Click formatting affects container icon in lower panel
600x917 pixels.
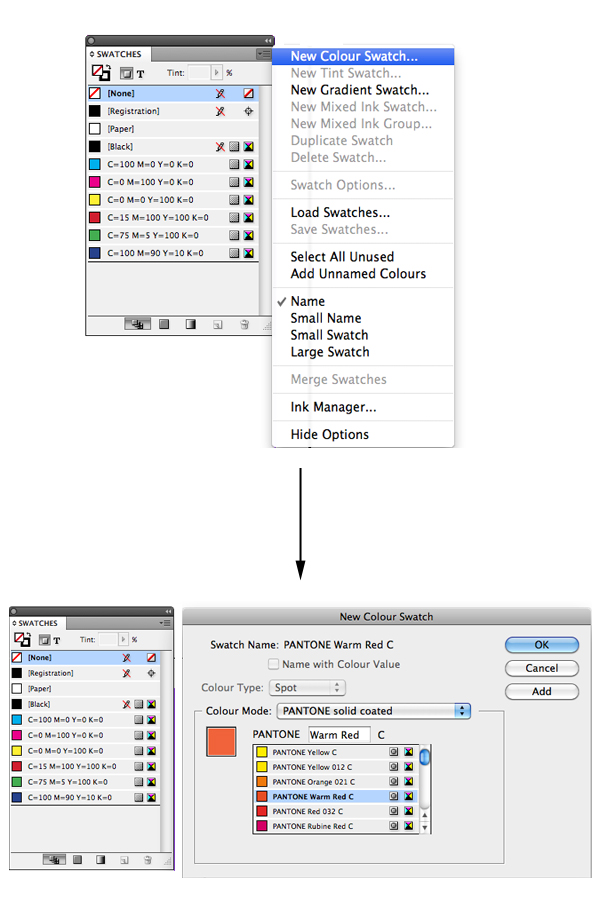pos(44,640)
